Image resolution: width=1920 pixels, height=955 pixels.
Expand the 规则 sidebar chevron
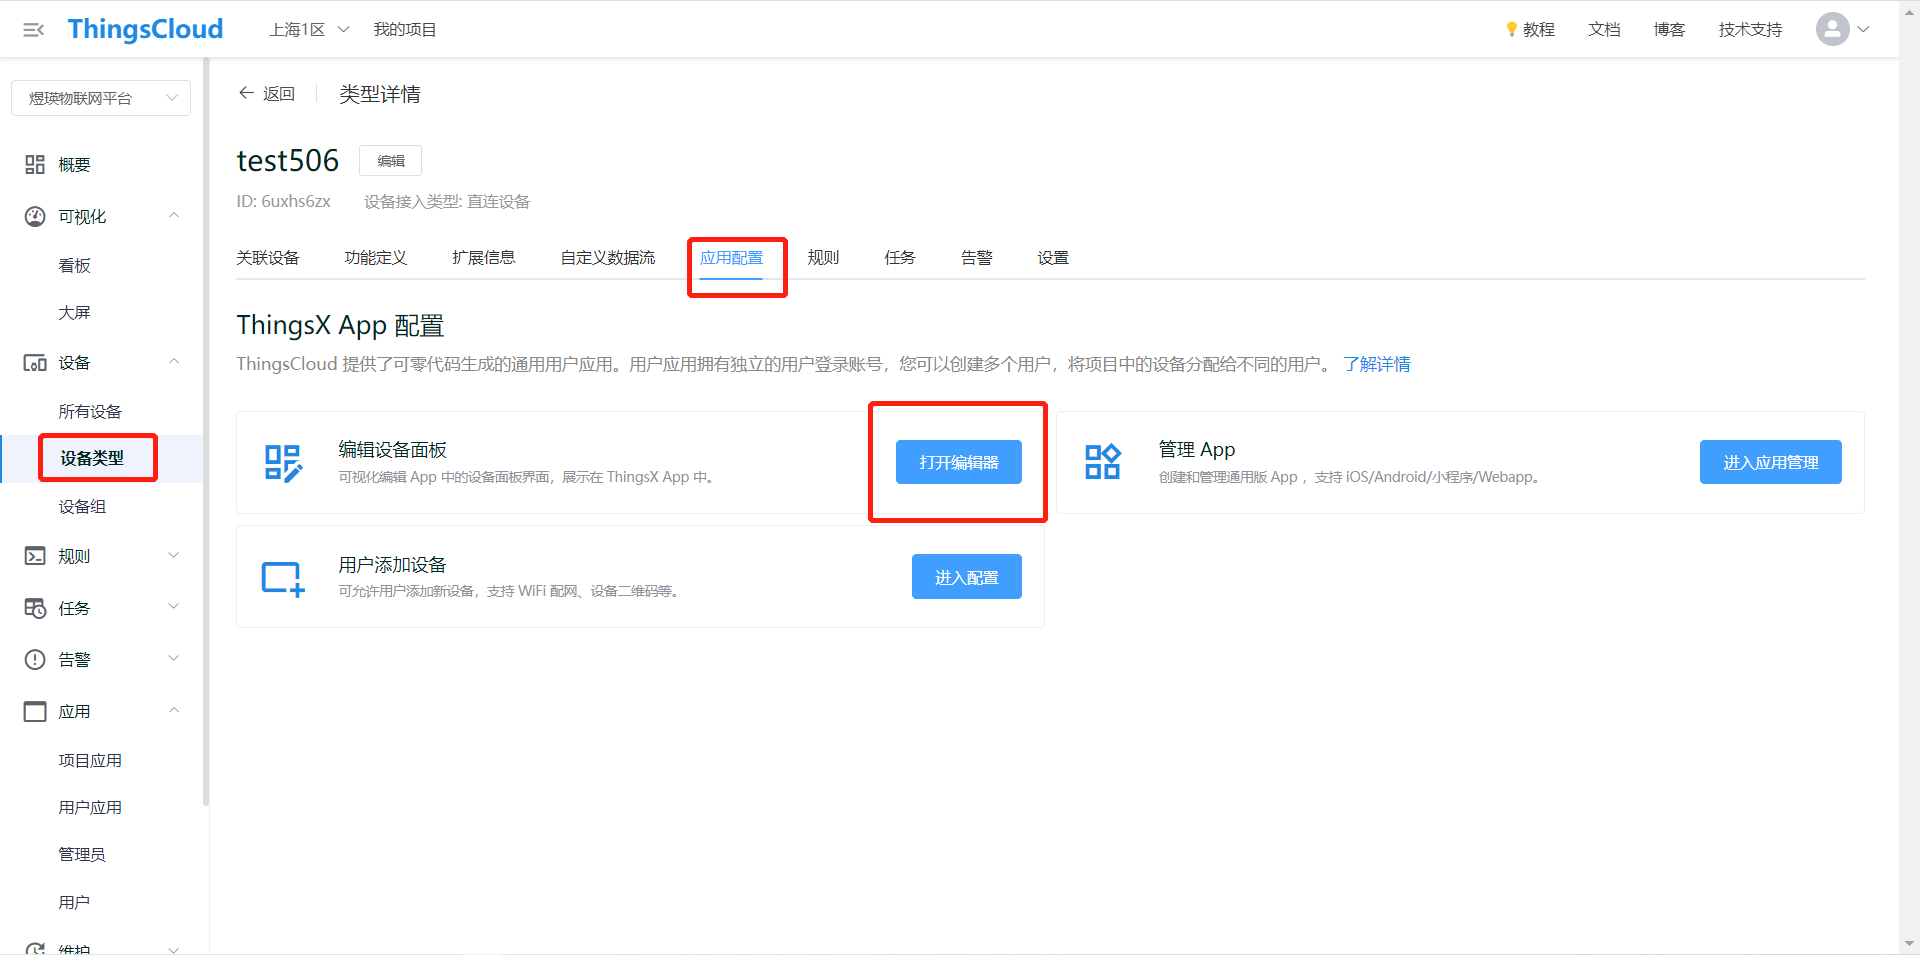tap(174, 556)
